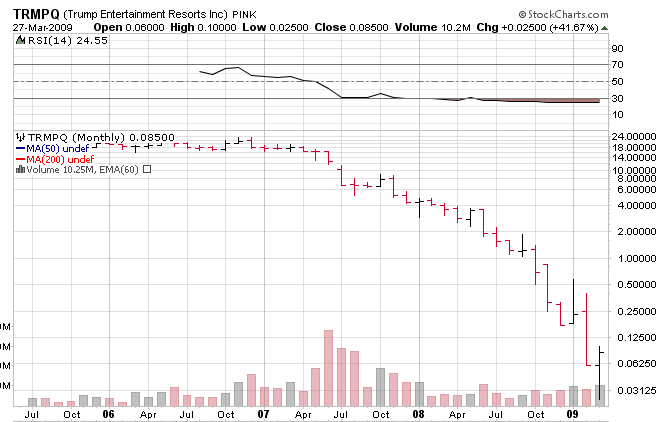Screen dimensions: 665x422
Task: Click the RSI 70 overbought level label
Action: pyautogui.click(x=617, y=65)
